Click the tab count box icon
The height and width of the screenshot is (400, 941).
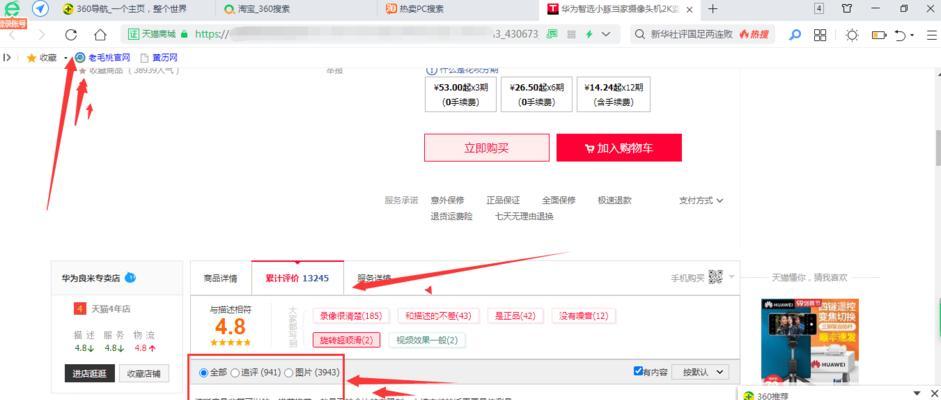819,8
